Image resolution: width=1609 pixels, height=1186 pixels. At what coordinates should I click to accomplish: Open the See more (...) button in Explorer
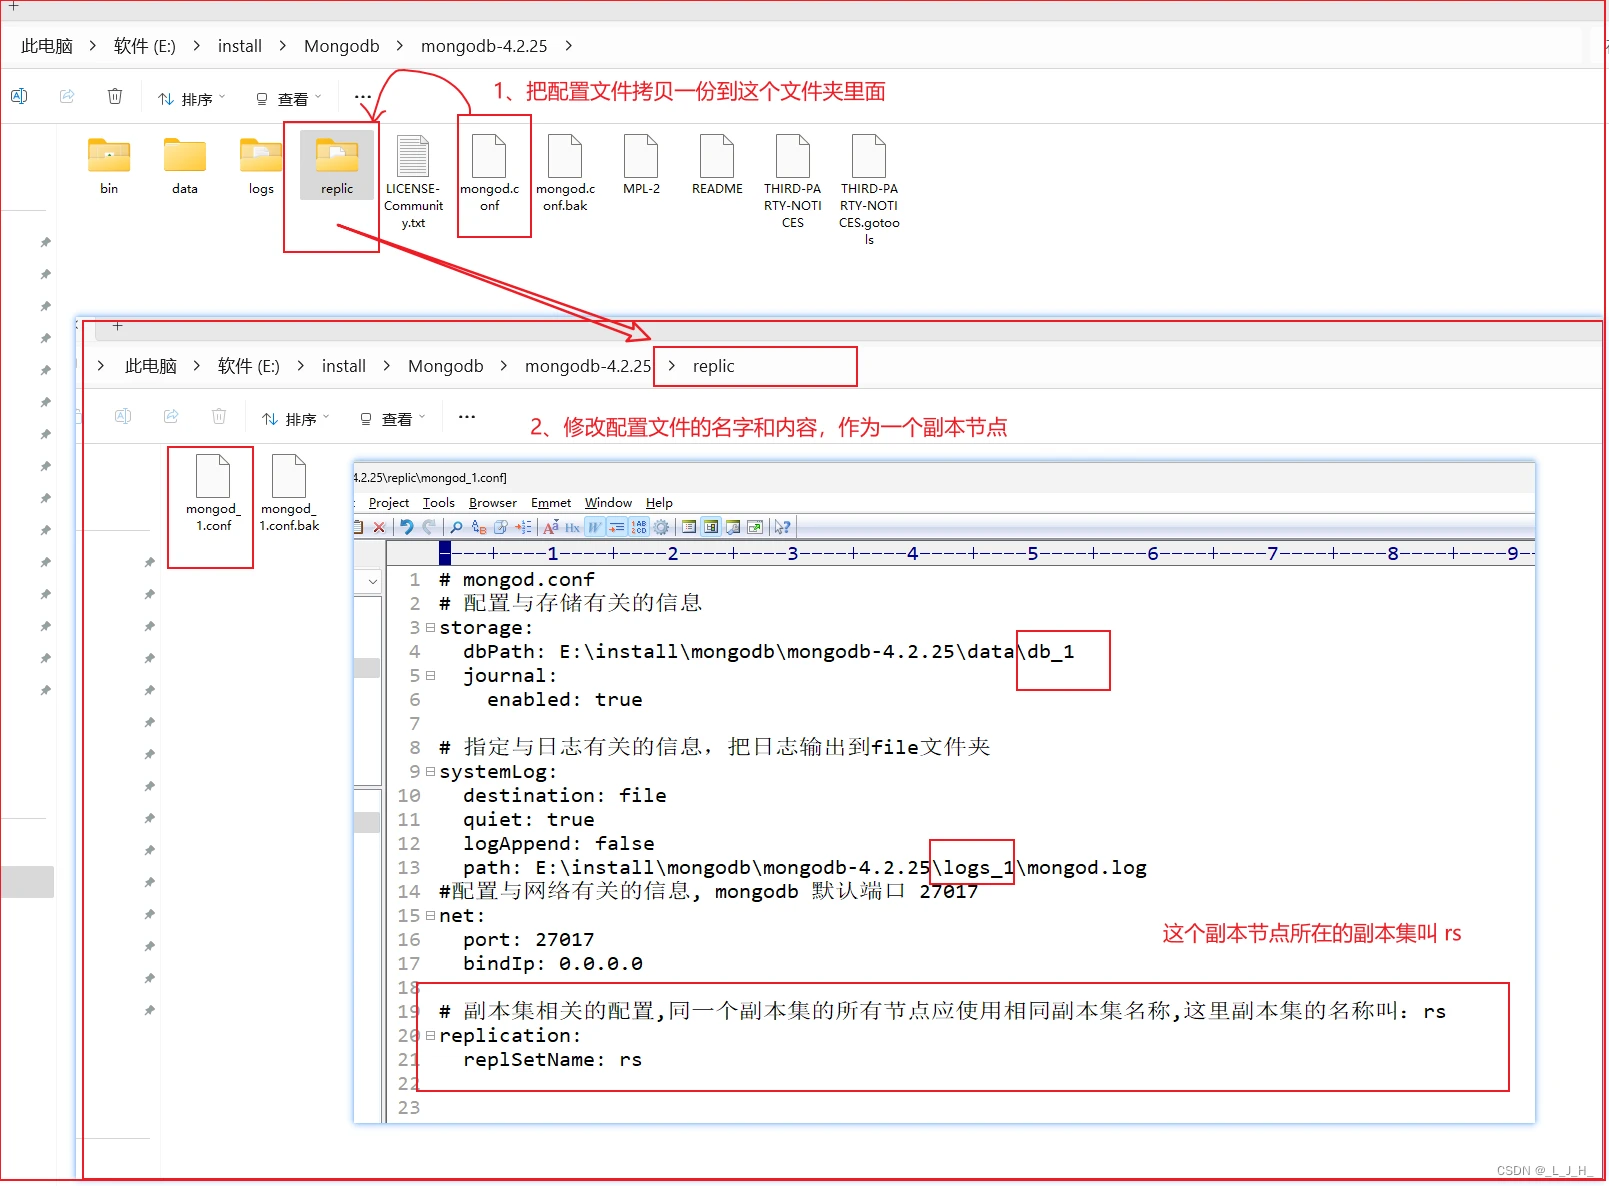pyautogui.click(x=362, y=96)
